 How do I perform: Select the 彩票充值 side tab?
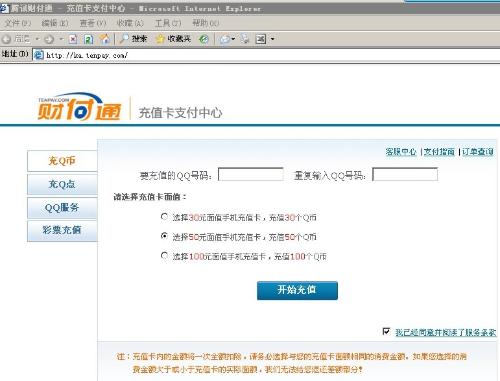pyautogui.click(x=62, y=230)
